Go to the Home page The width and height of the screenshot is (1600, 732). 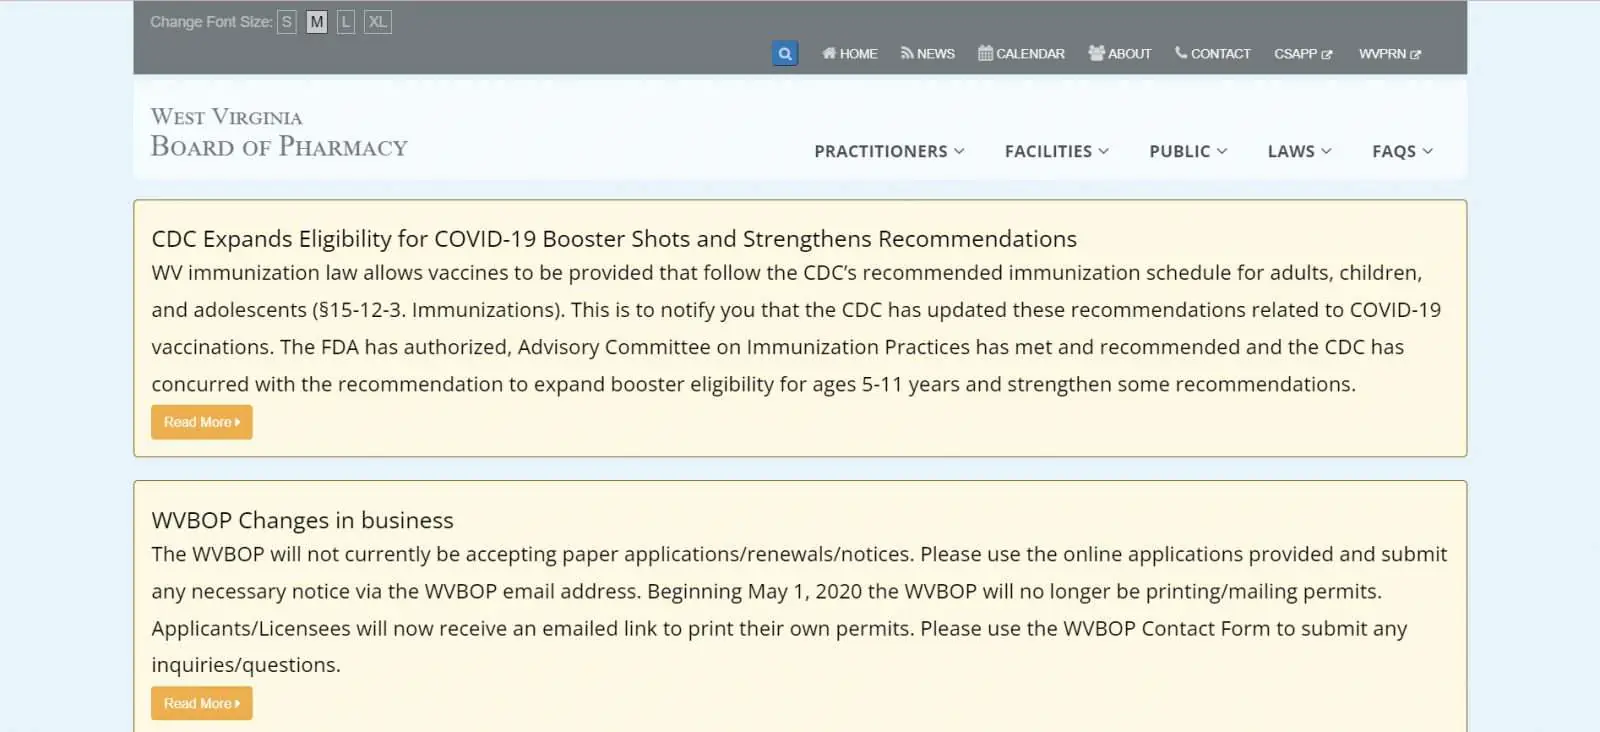point(850,54)
